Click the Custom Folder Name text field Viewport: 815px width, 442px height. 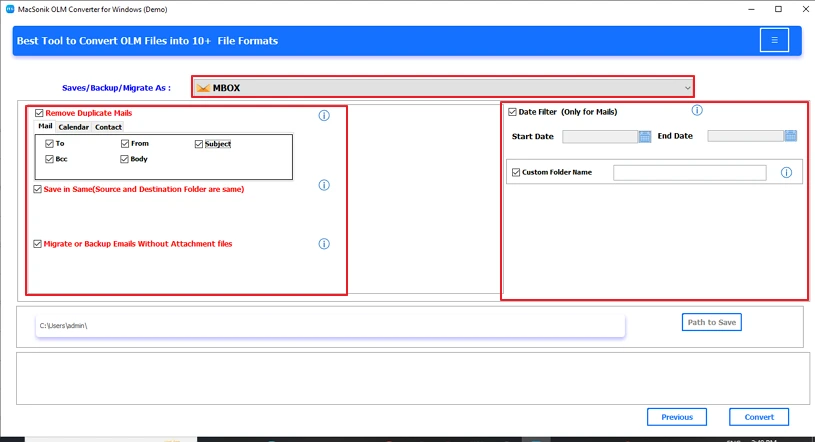[x=689, y=173]
